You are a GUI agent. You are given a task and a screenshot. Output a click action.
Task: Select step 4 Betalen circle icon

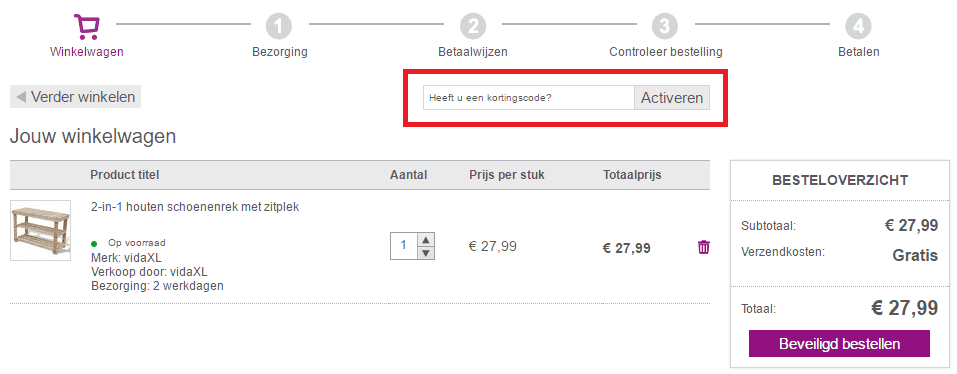click(x=858, y=27)
